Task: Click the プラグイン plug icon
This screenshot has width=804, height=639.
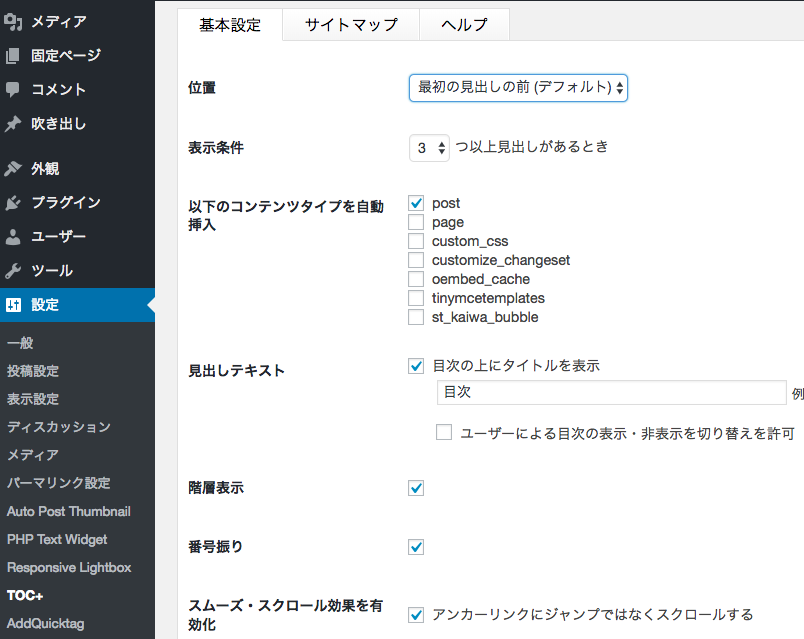Action: (13, 203)
